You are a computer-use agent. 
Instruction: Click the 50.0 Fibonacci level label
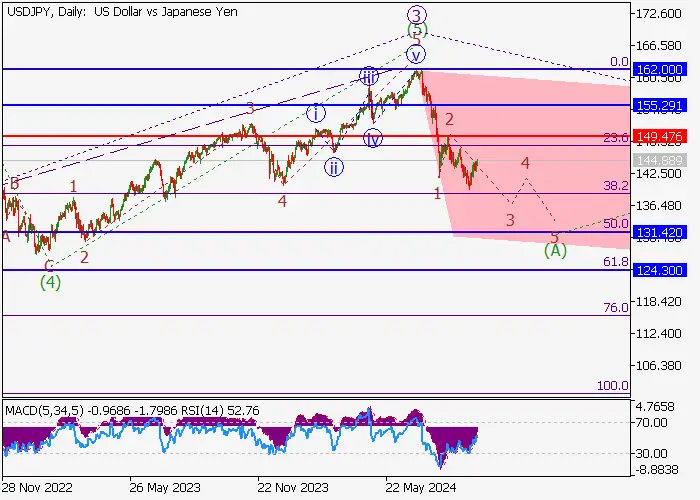[616, 224]
